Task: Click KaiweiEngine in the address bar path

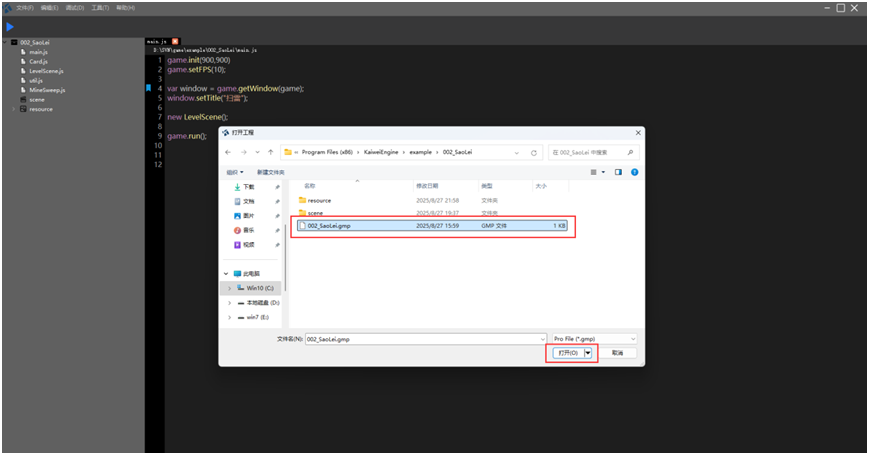Action: coord(381,152)
